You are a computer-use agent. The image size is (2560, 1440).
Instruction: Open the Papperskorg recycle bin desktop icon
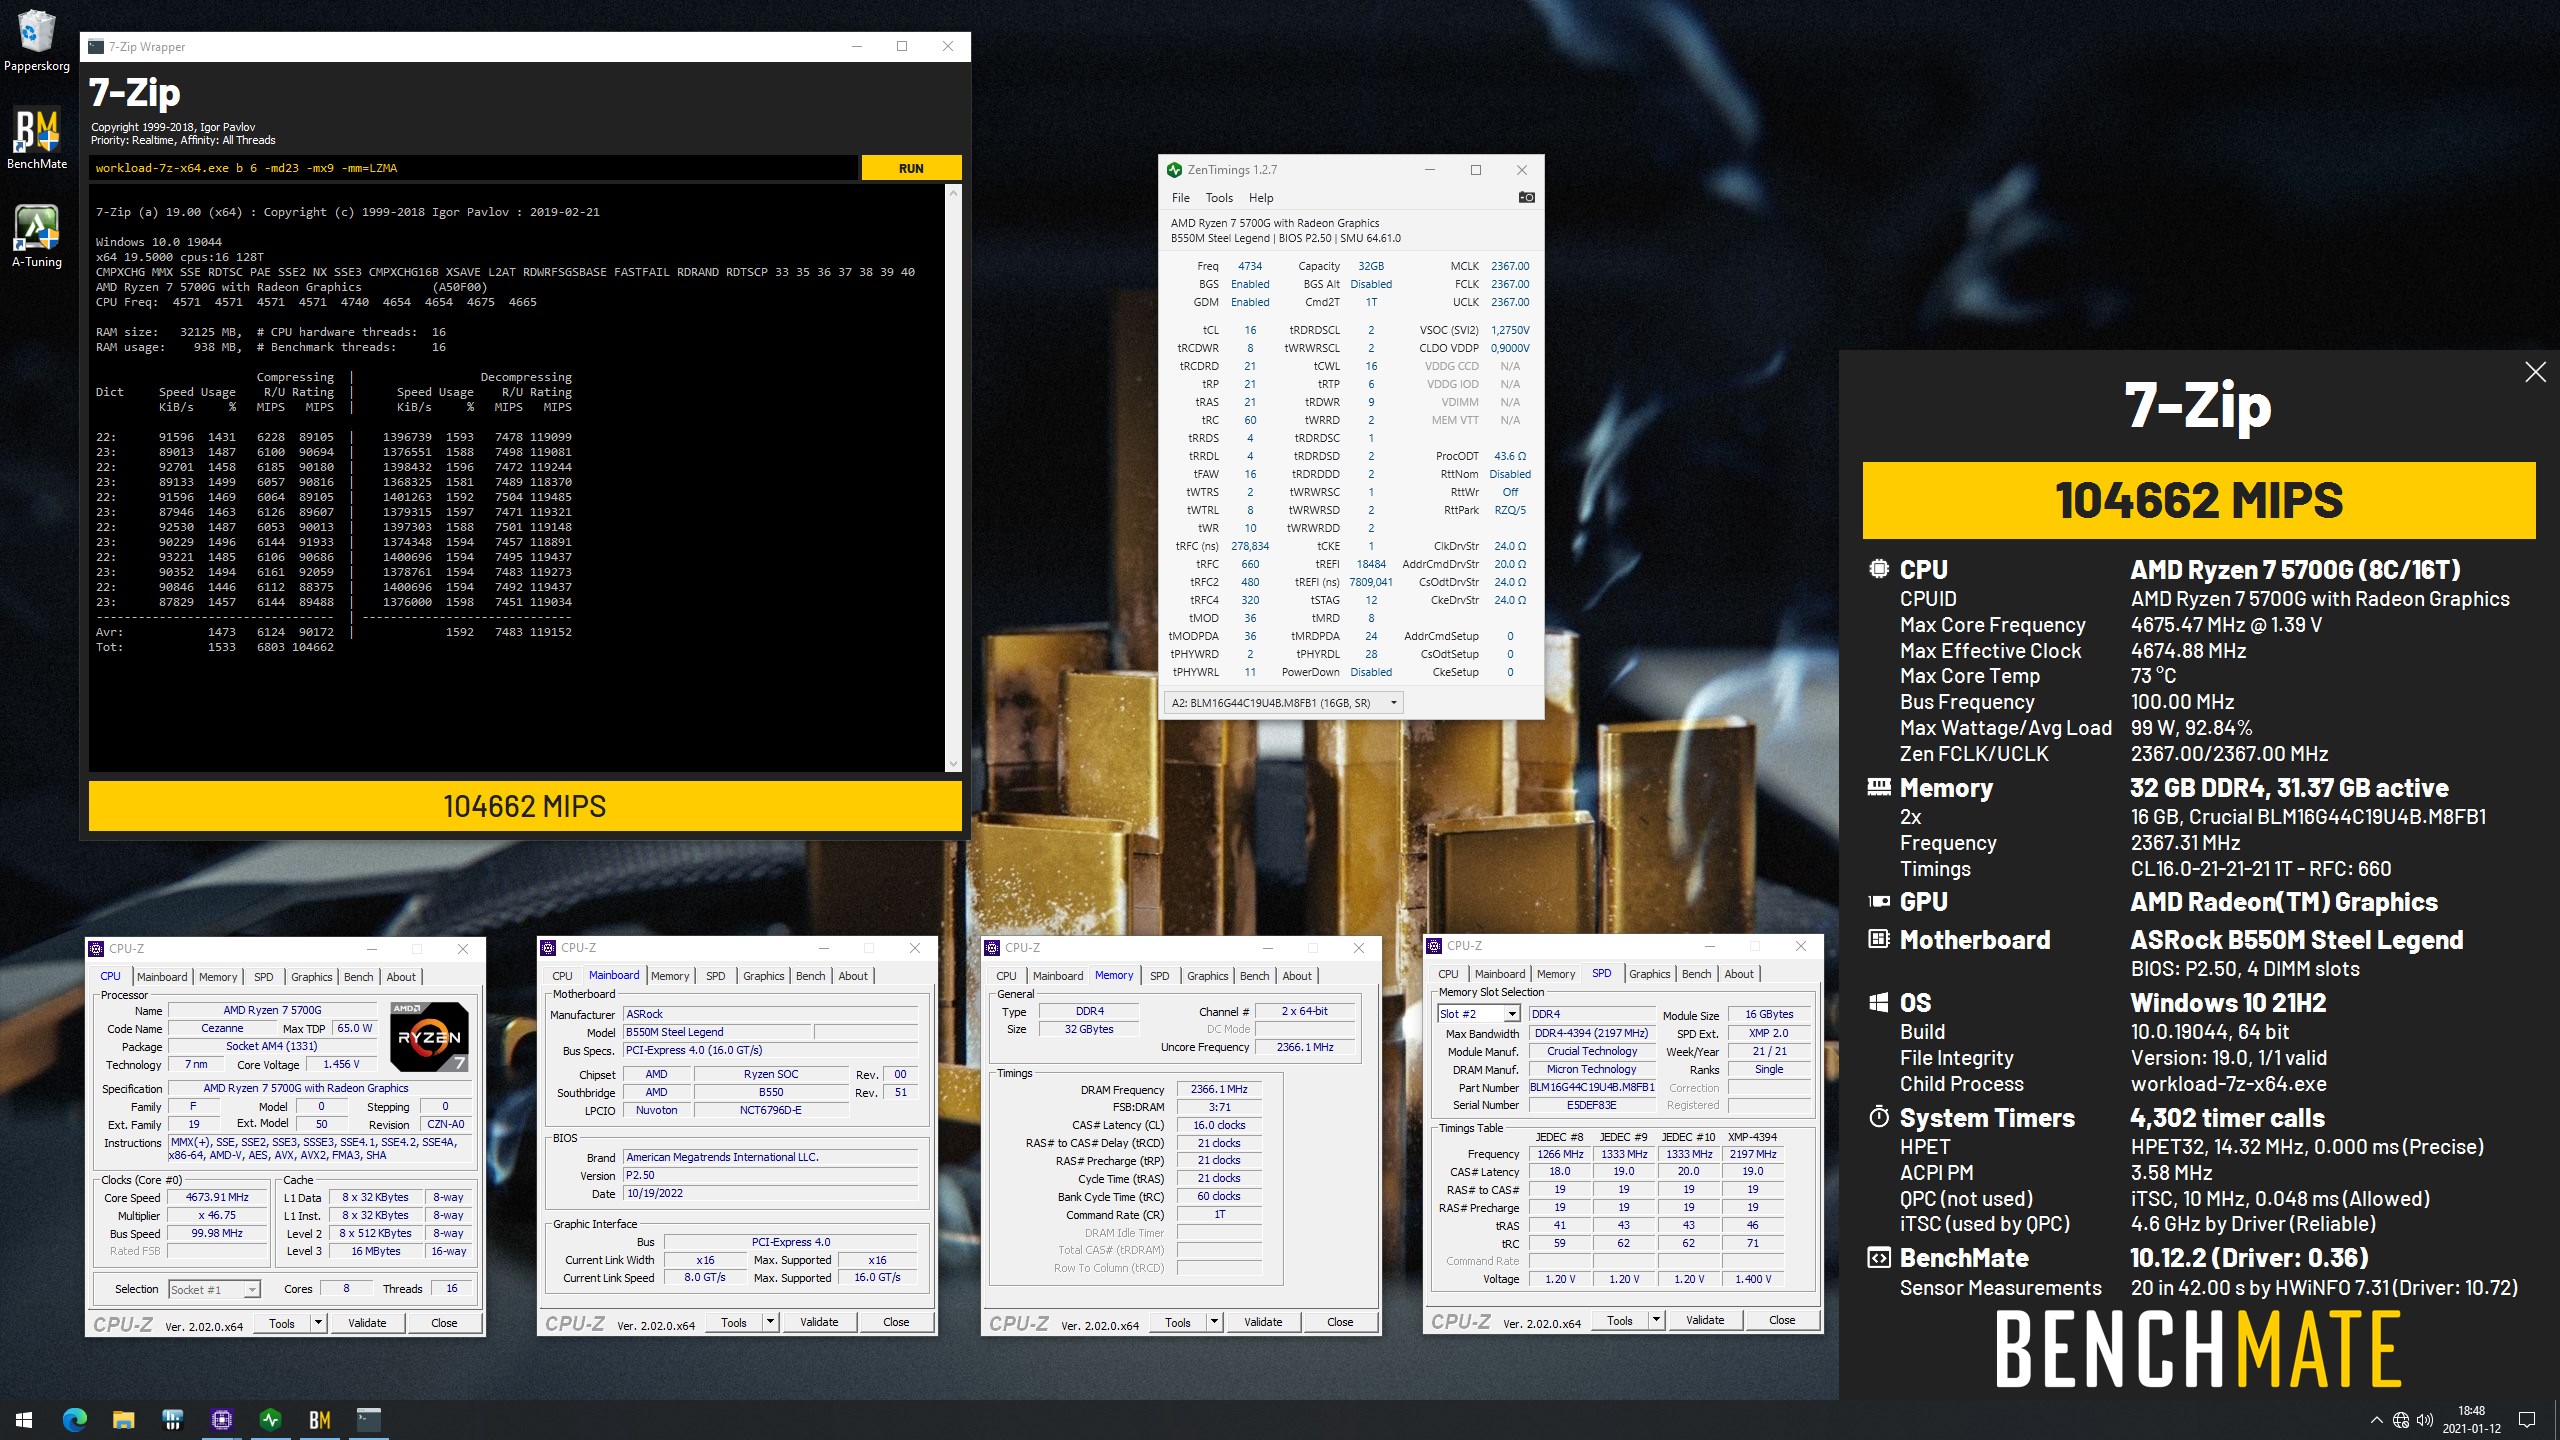tap(36, 42)
